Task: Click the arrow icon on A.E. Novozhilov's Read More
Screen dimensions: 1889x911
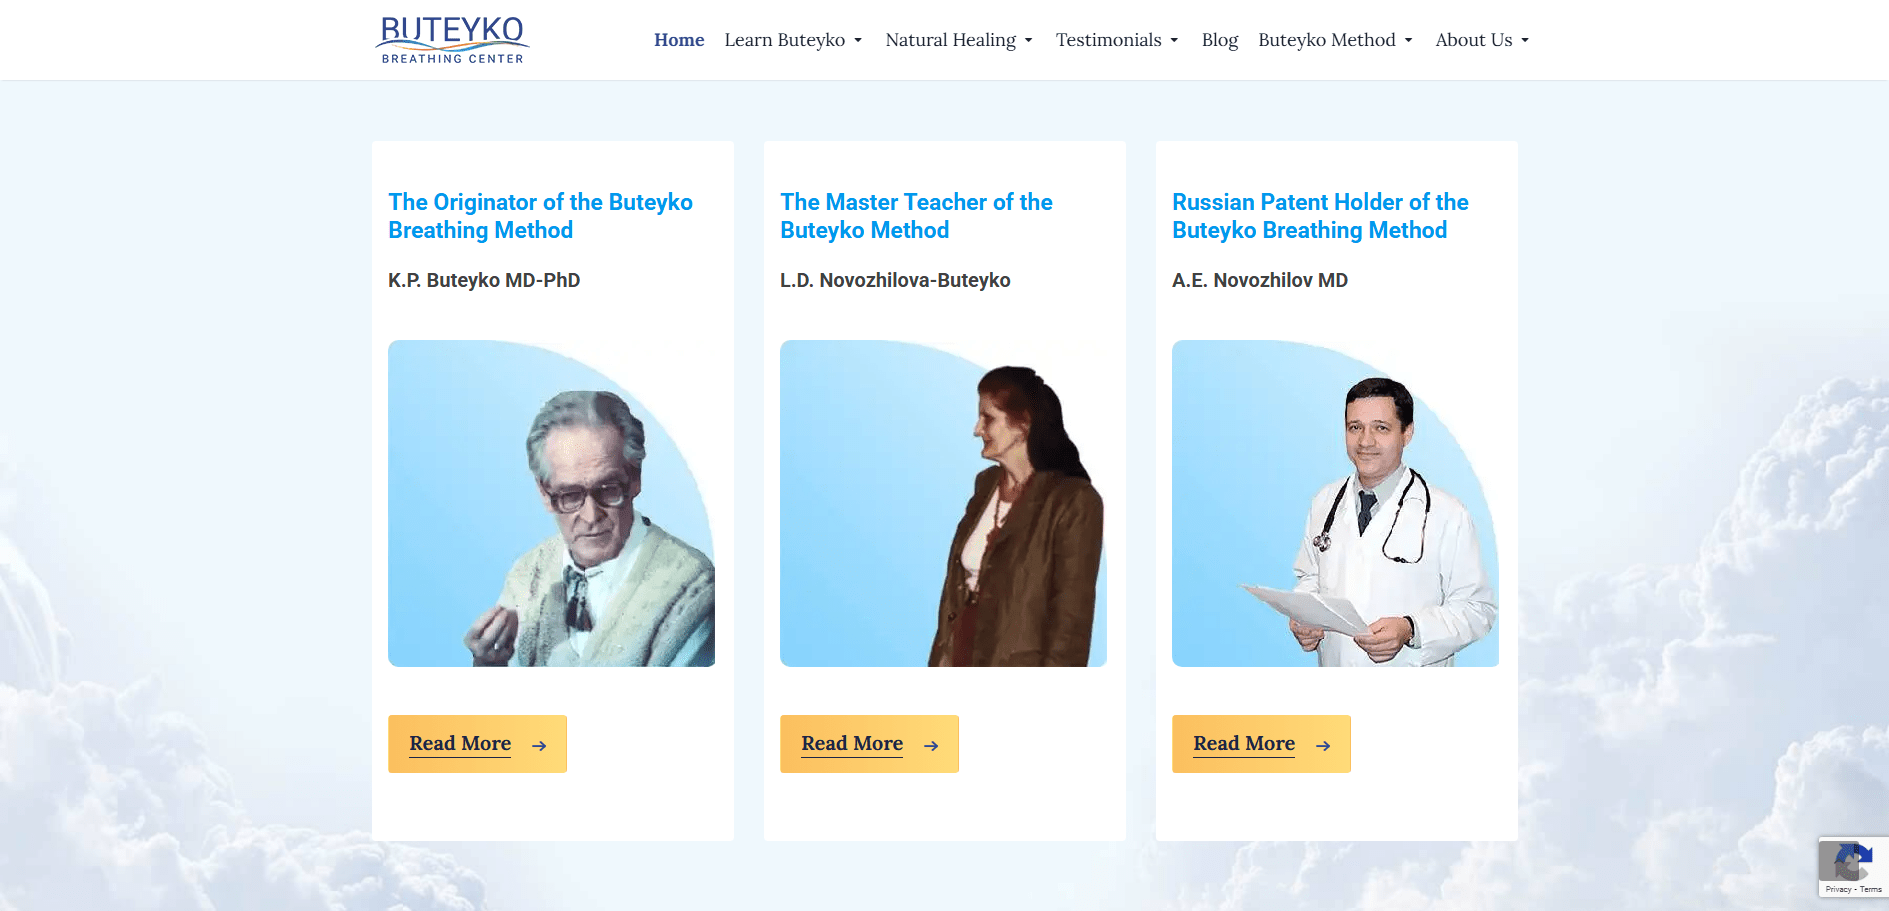Action: tap(1323, 745)
